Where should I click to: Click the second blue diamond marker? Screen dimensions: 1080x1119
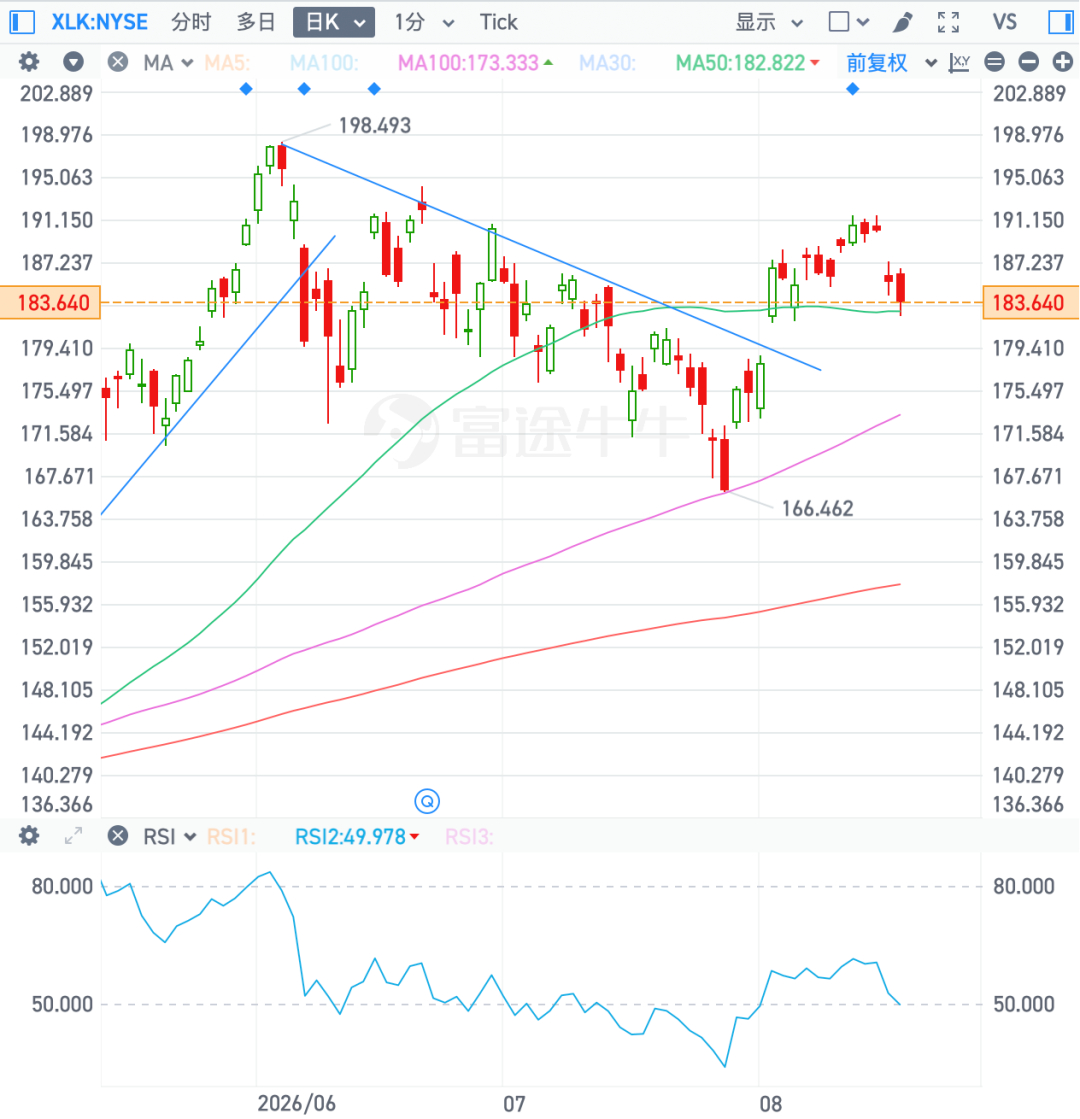[304, 89]
